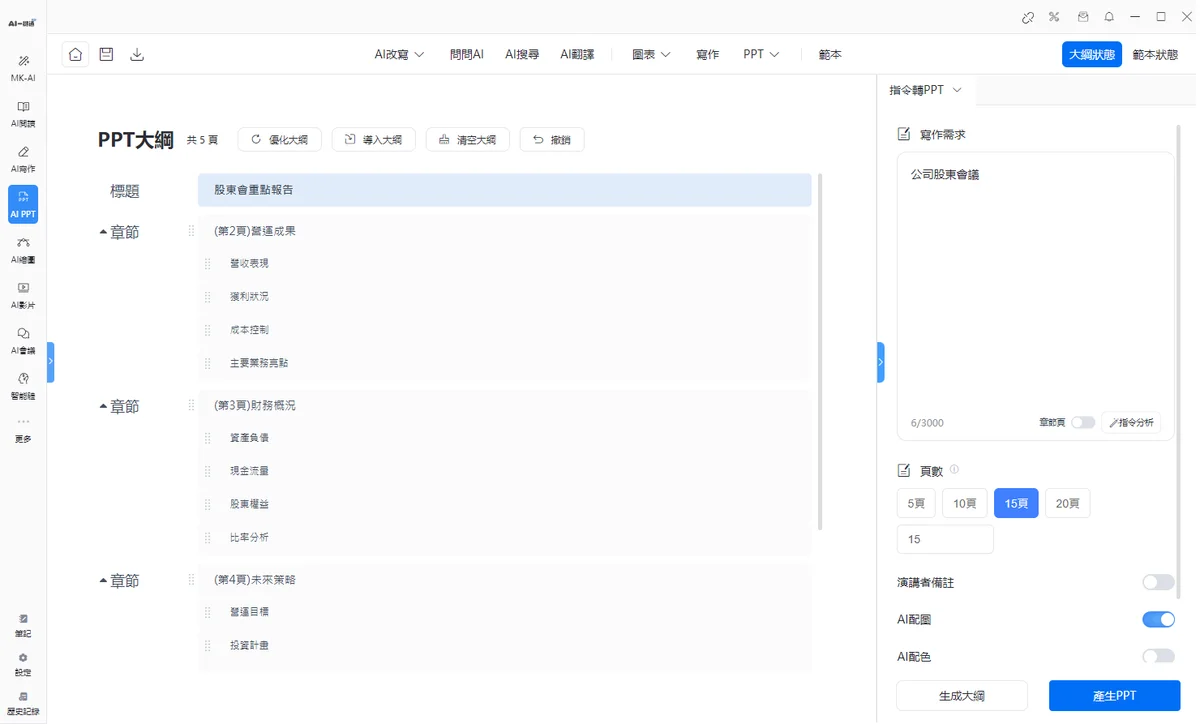Select the 10頁 page count option
Image resolution: width=1200 pixels, height=724 pixels.
965,503
